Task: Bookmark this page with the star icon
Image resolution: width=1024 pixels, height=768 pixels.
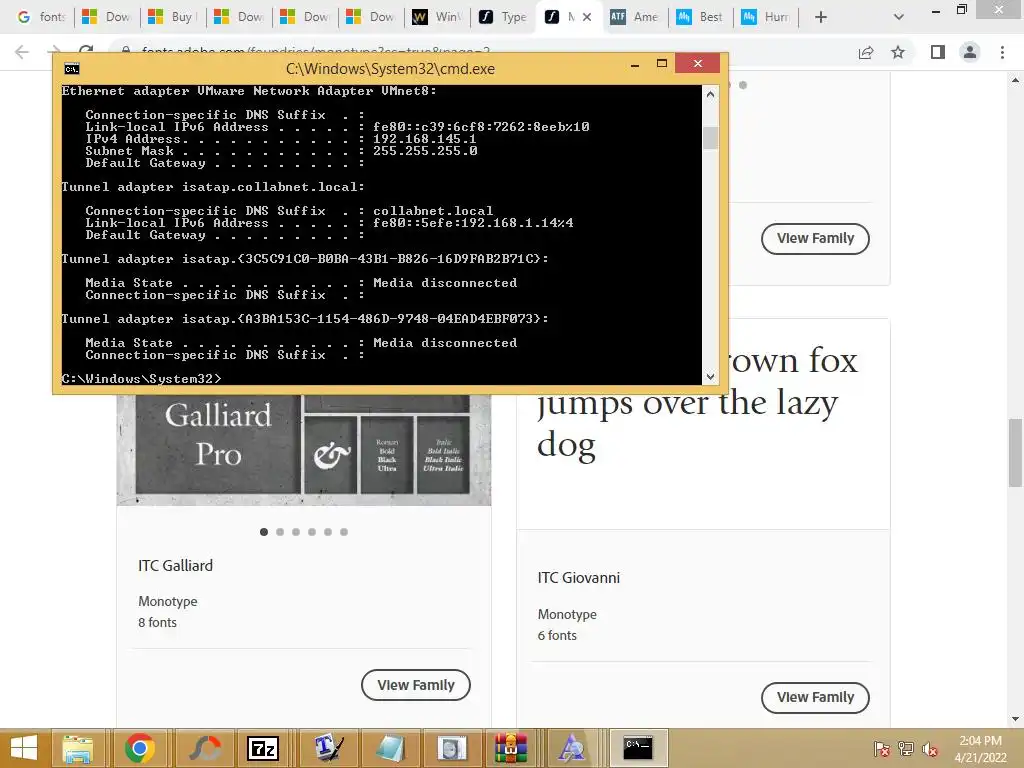Action: click(x=898, y=52)
